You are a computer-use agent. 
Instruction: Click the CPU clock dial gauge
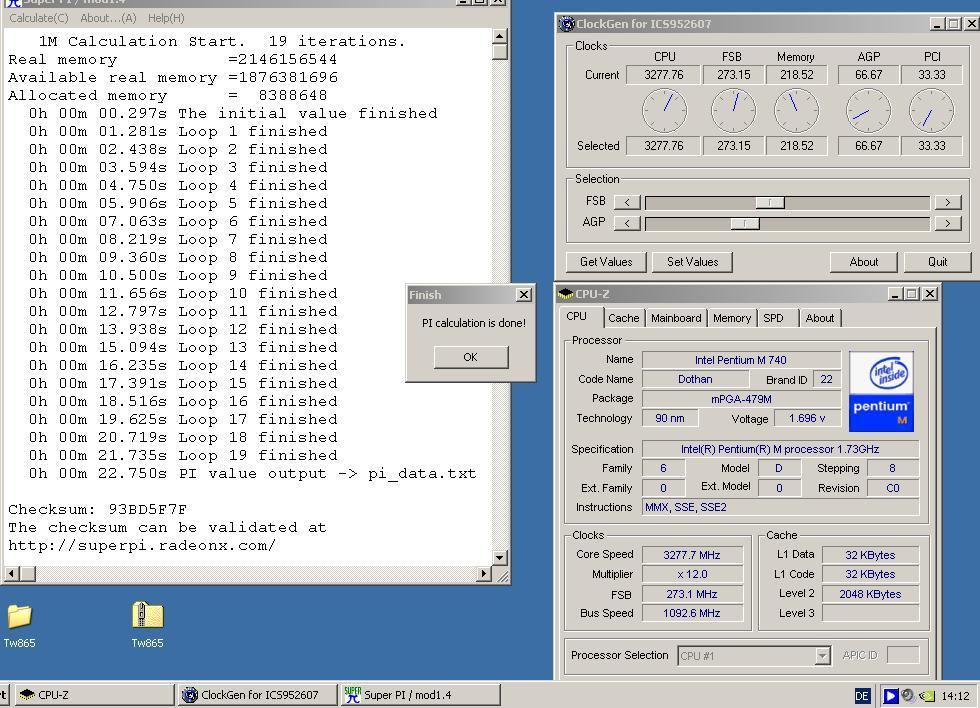tap(664, 110)
